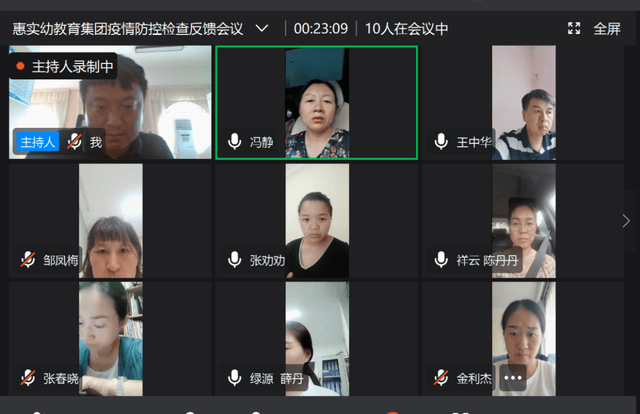Click the 全屏 fullscreen label
The height and width of the screenshot is (414, 640).
tap(607, 29)
